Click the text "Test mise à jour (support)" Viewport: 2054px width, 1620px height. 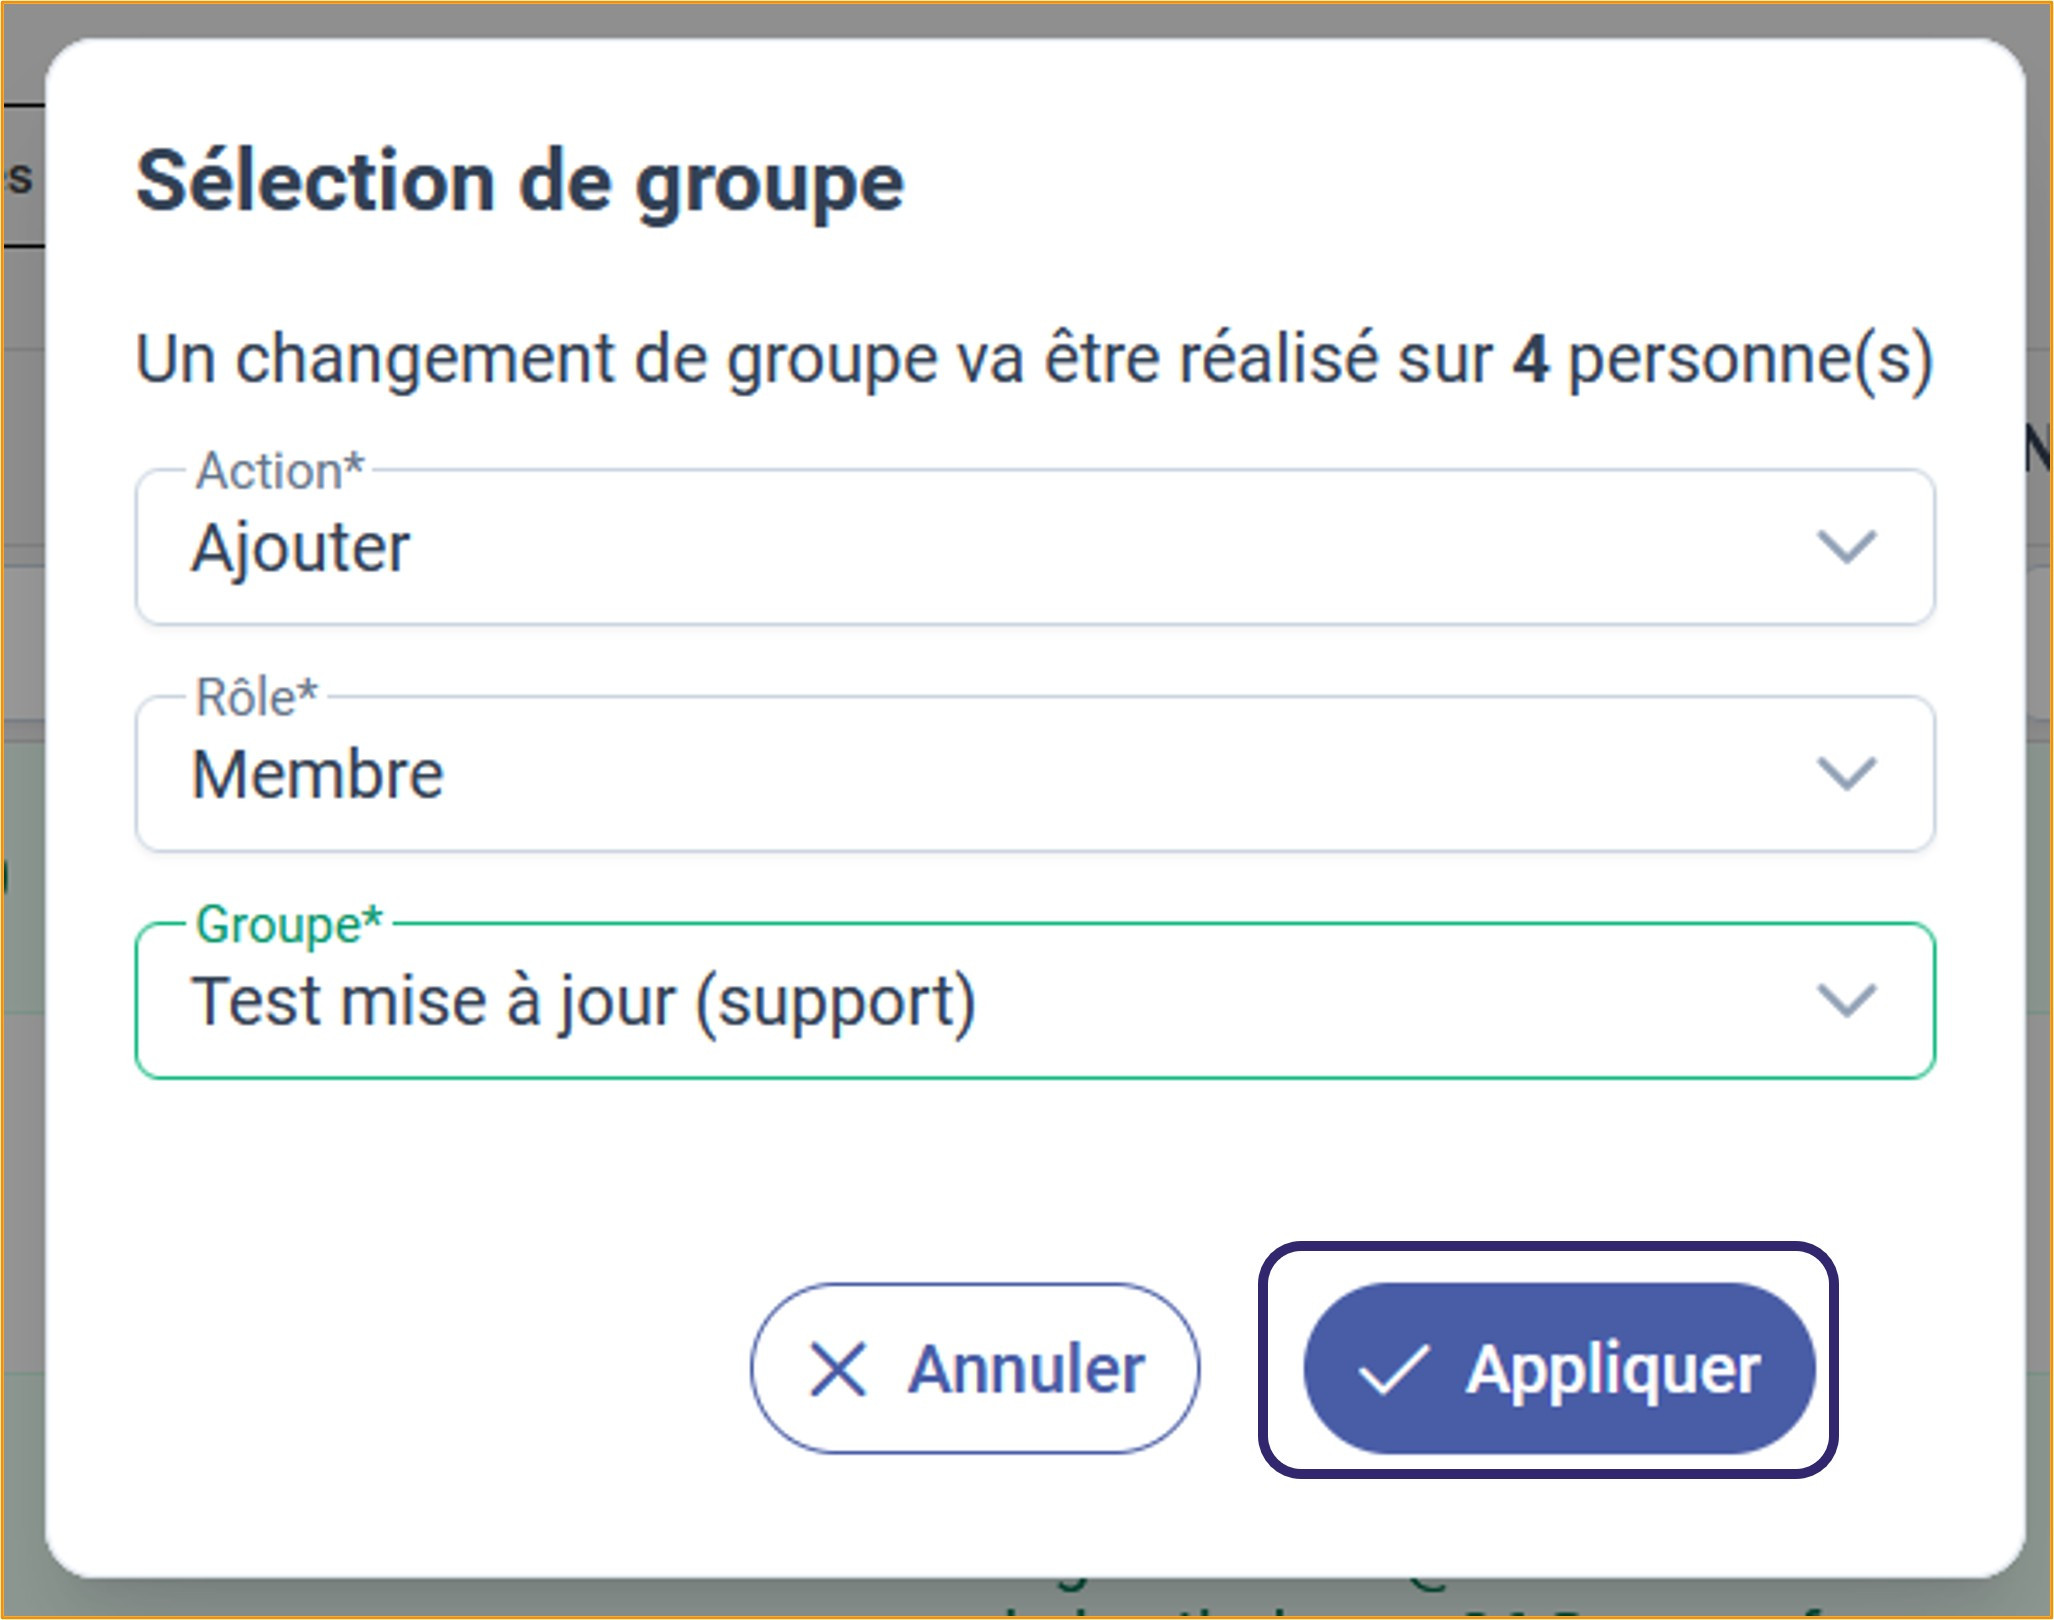pos(583,1001)
